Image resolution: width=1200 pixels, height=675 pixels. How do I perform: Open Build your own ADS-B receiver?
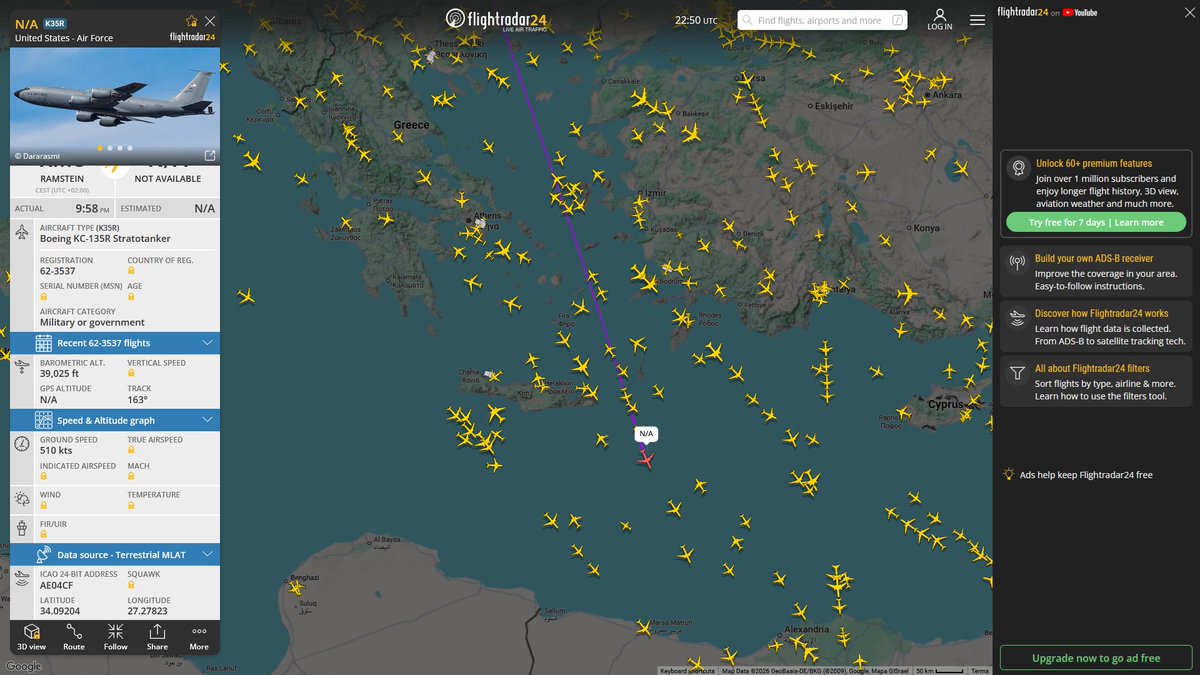1094,258
